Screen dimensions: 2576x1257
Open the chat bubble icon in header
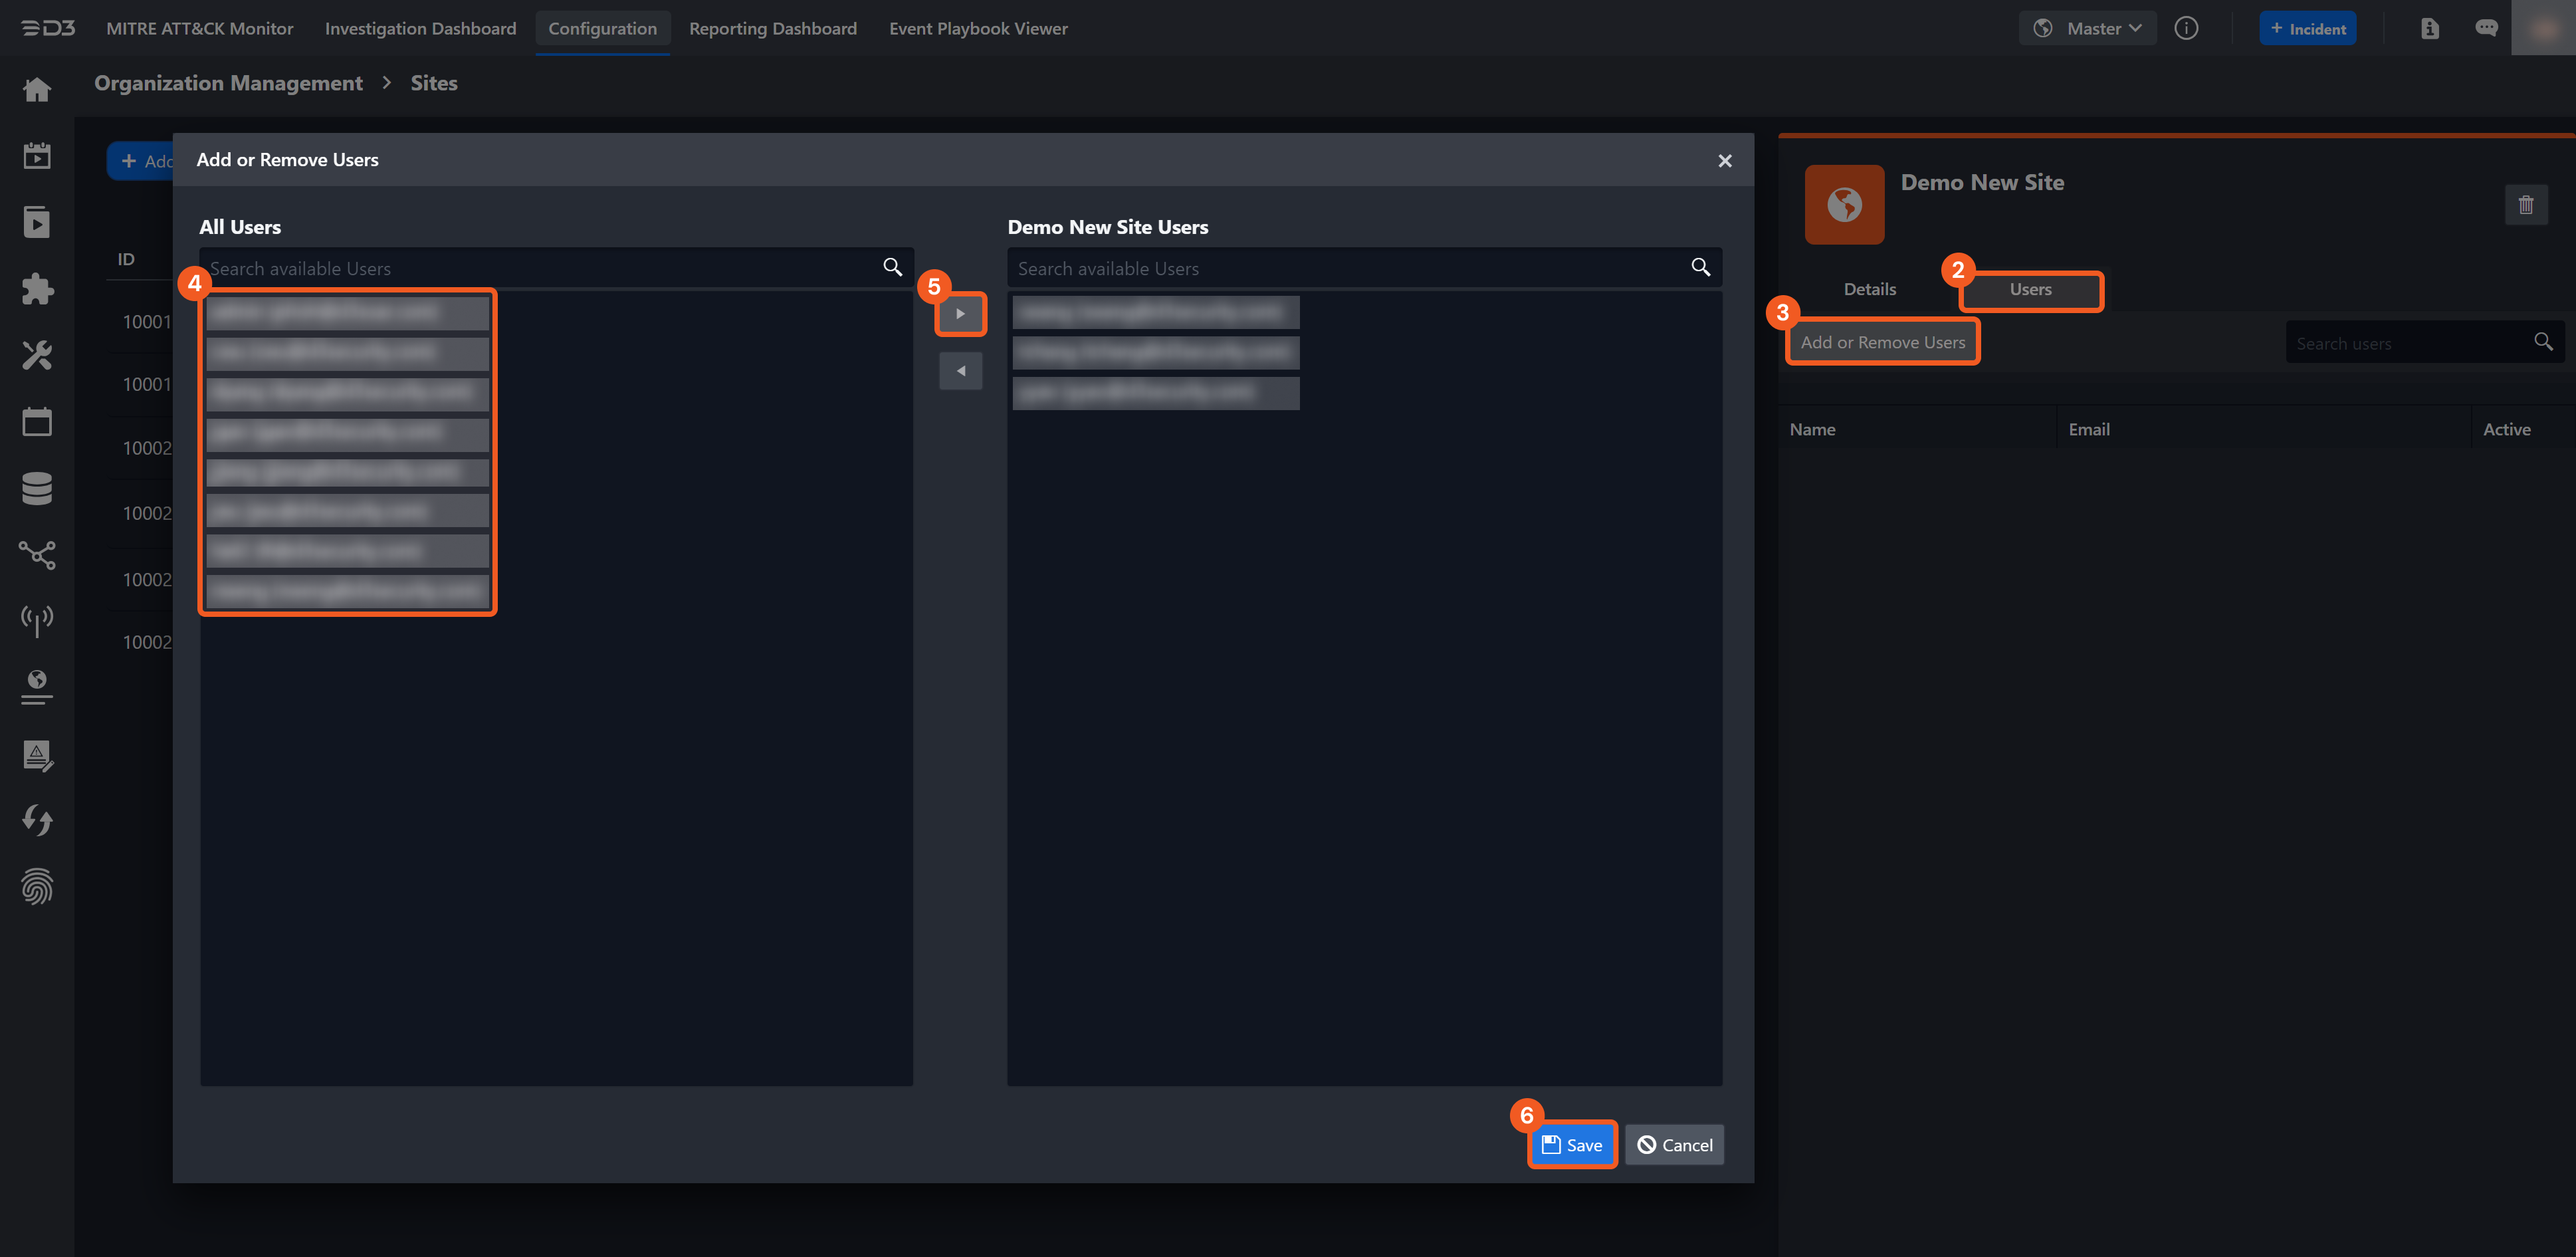point(2486,28)
